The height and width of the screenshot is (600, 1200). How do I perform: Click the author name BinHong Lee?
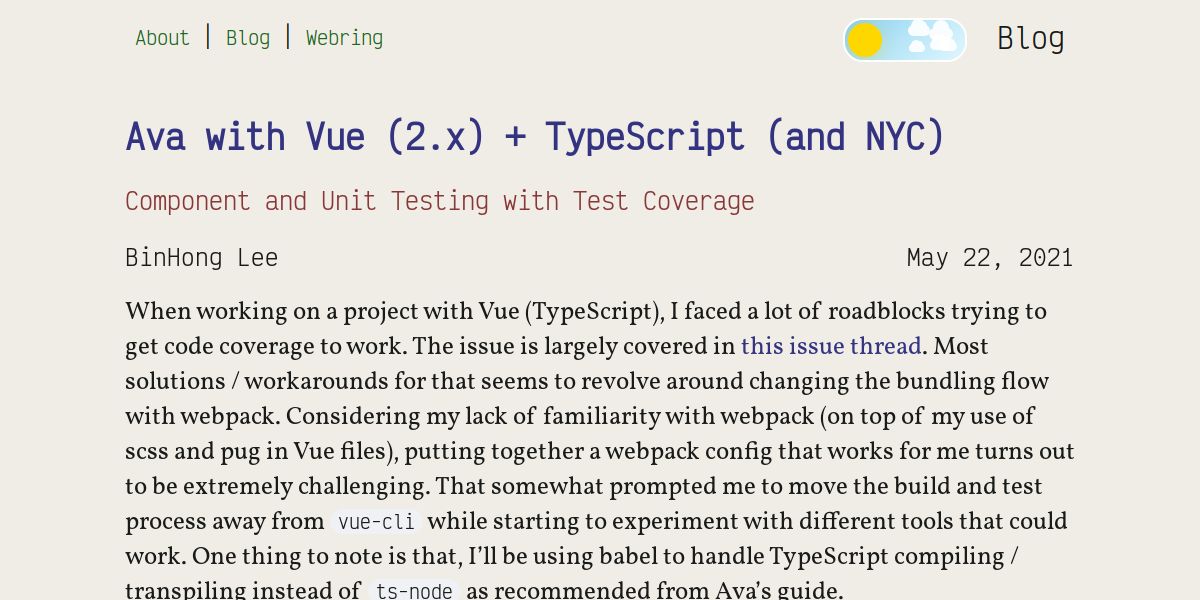coord(202,257)
